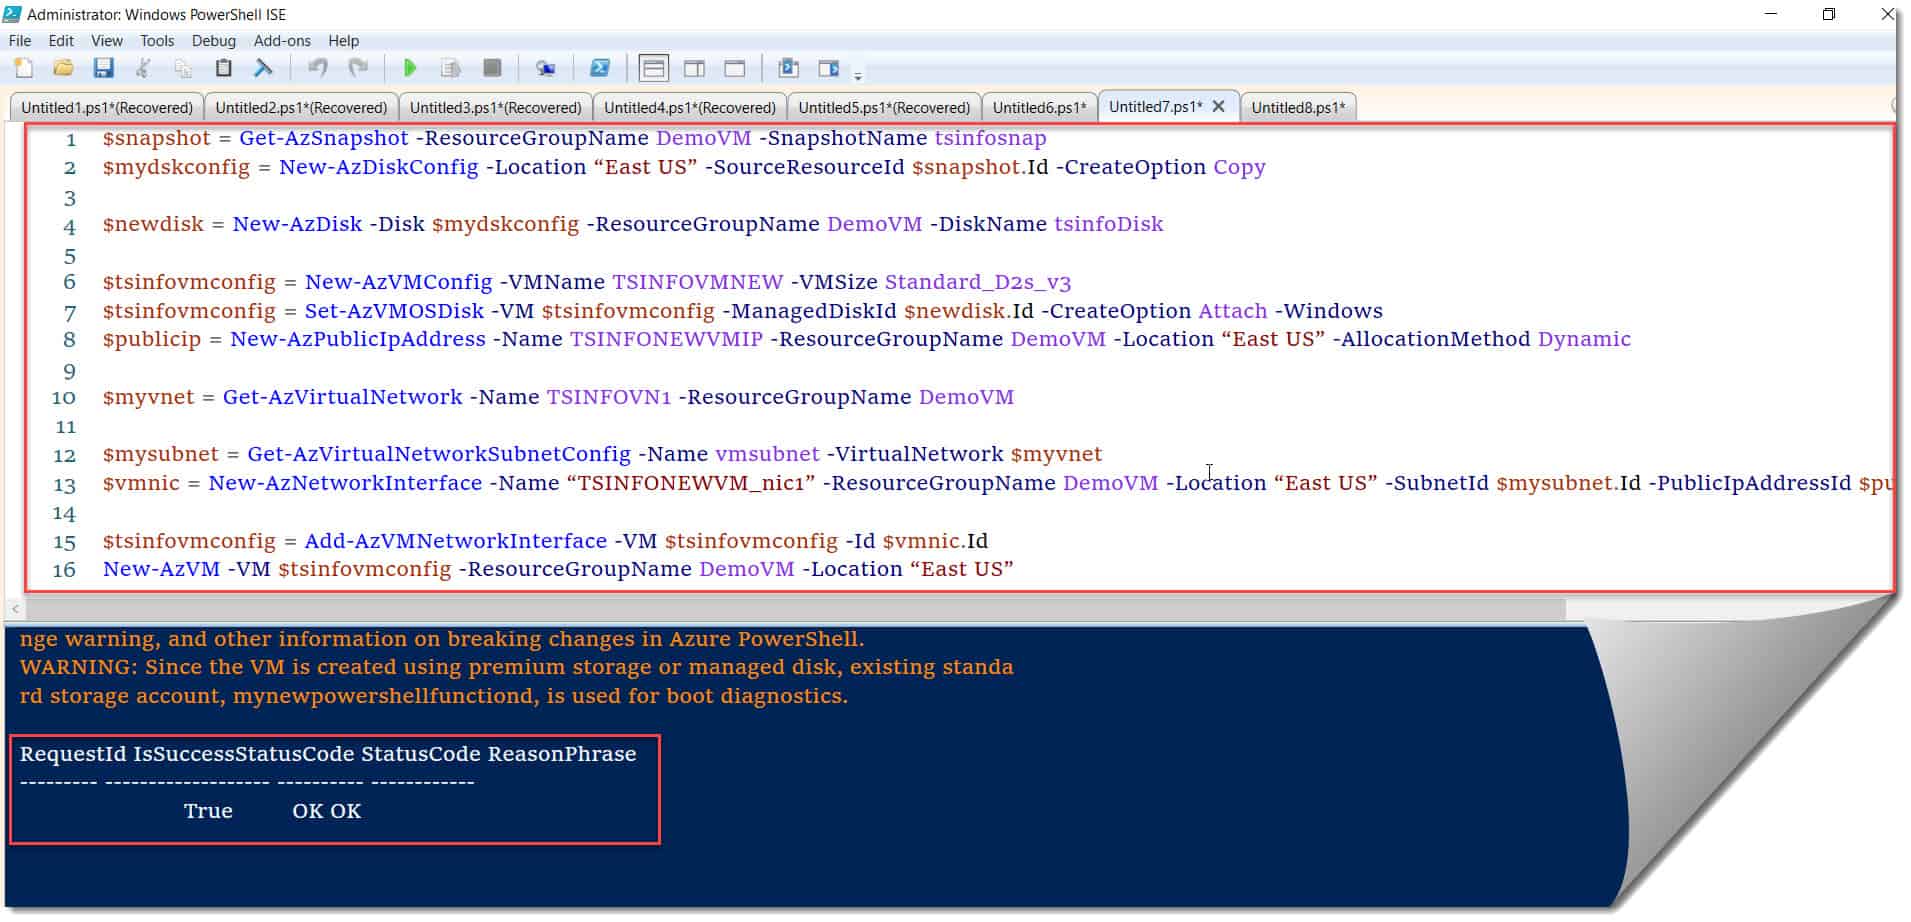Image resolution: width=1911 pixels, height=922 pixels.
Task: Select the Run Selection toolbar icon
Action: click(450, 68)
